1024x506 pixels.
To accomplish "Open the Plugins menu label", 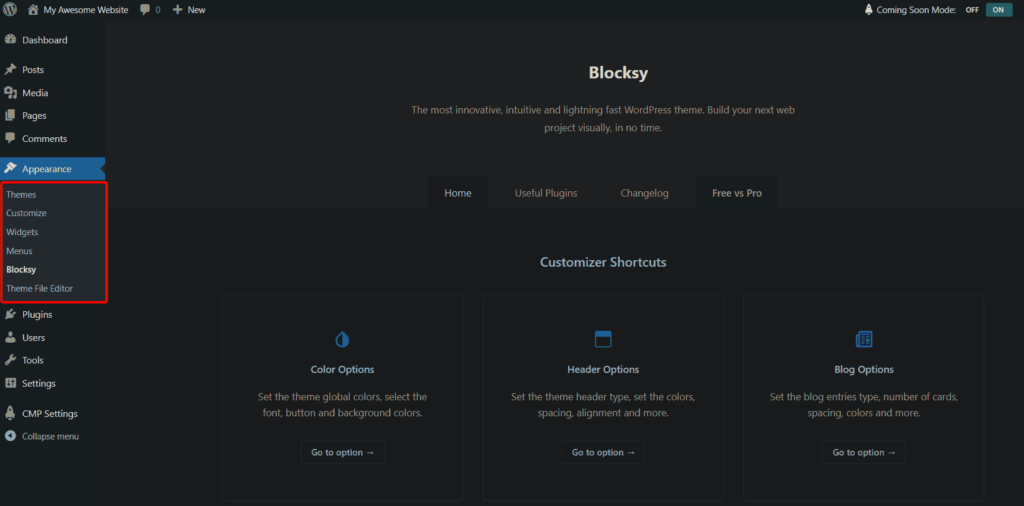I will coord(37,314).
